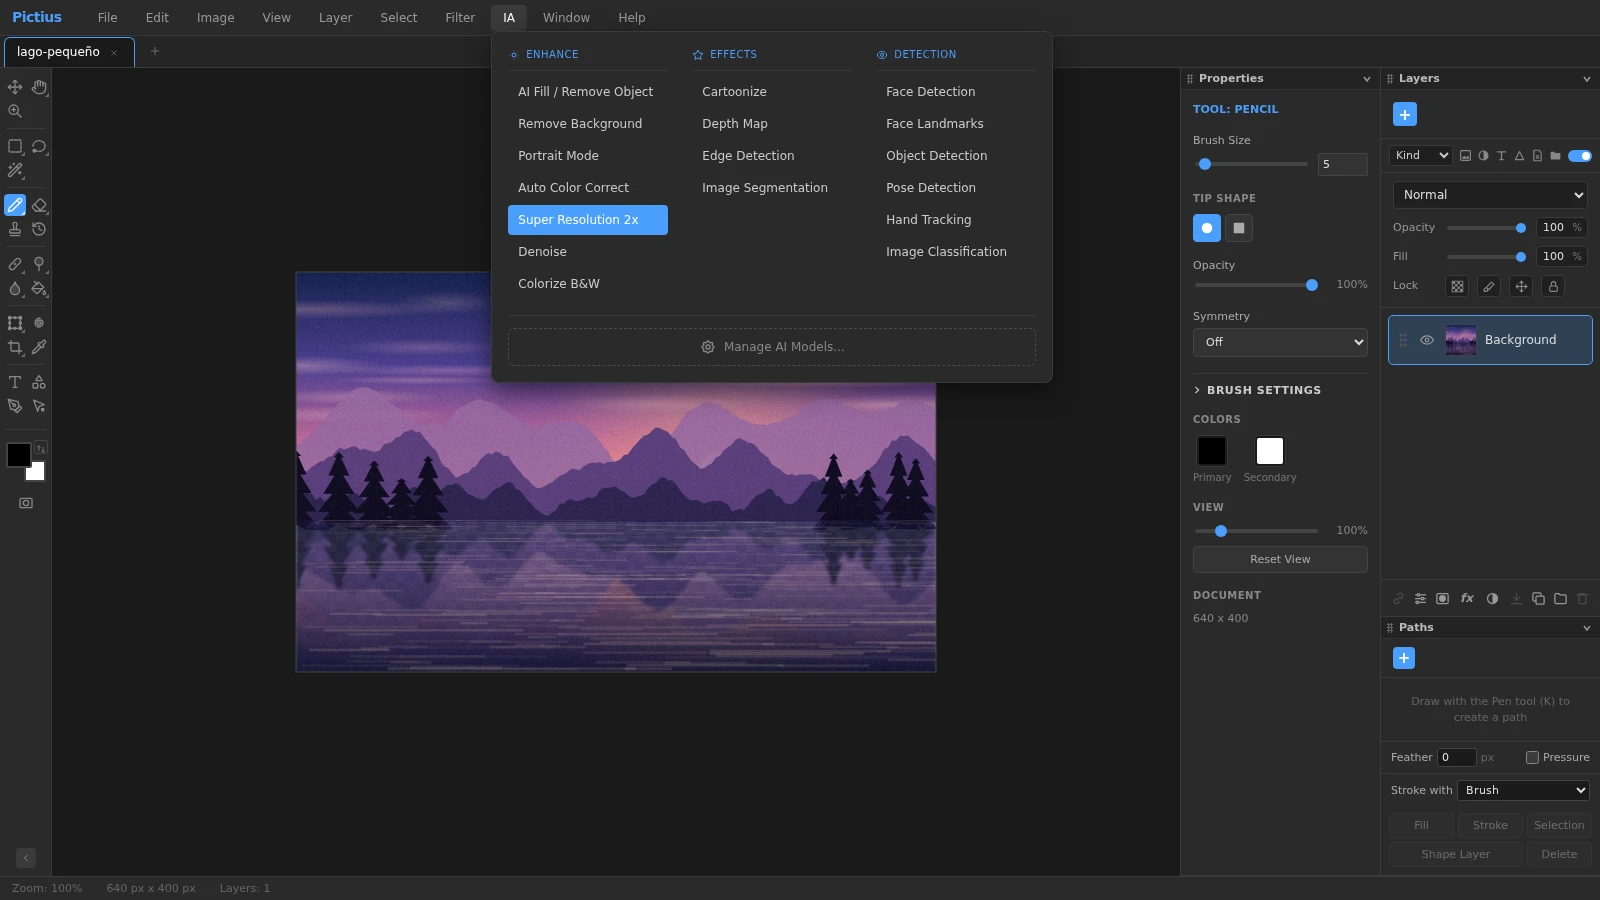Choose Super Resolution 2x menu entry

tap(588, 220)
